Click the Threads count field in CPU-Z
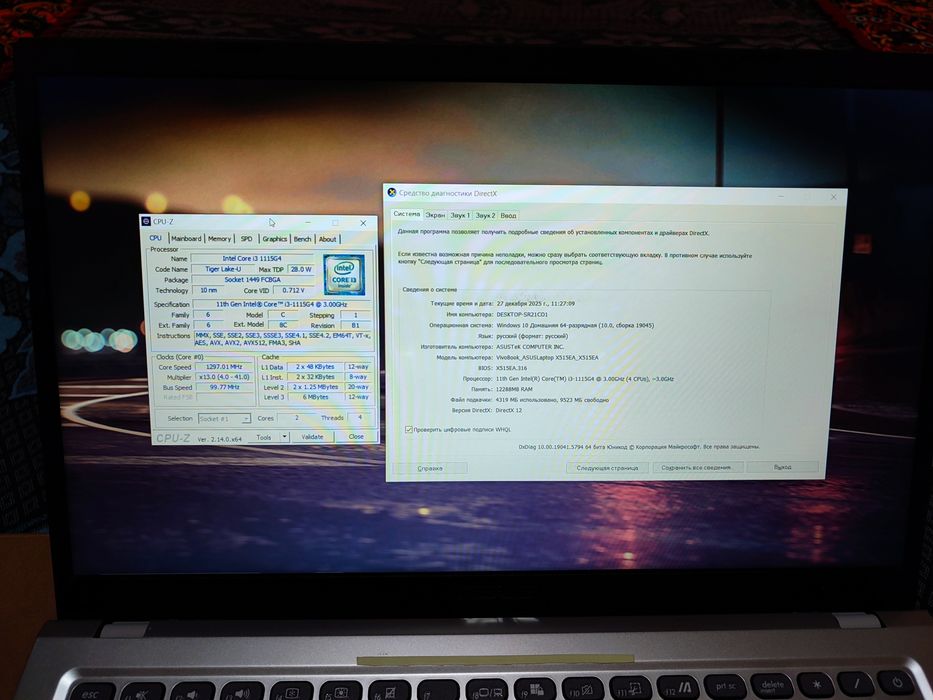 [x=359, y=418]
